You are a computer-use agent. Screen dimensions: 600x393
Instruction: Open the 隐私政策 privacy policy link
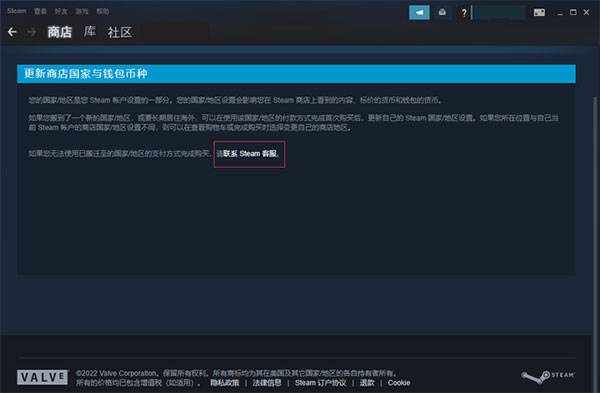point(225,383)
